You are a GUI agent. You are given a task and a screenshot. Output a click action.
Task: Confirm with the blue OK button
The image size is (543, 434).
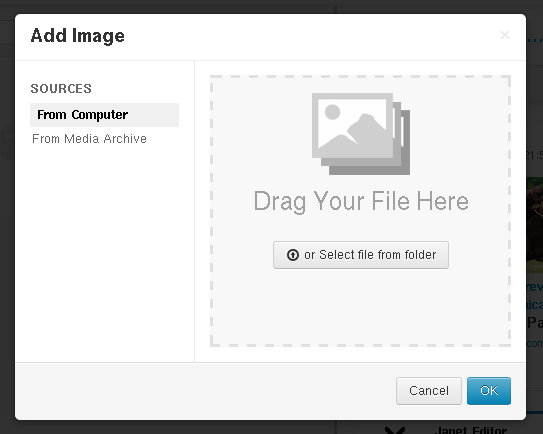tap(489, 391)
